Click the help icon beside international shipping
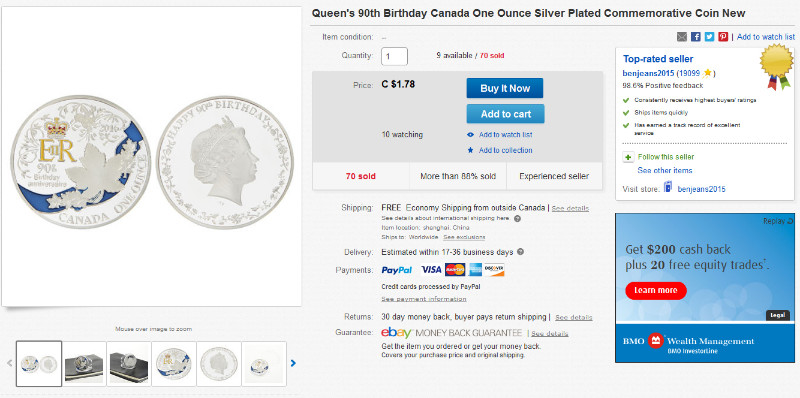This screenshot has height=398, width=800. tap(517, 218)
